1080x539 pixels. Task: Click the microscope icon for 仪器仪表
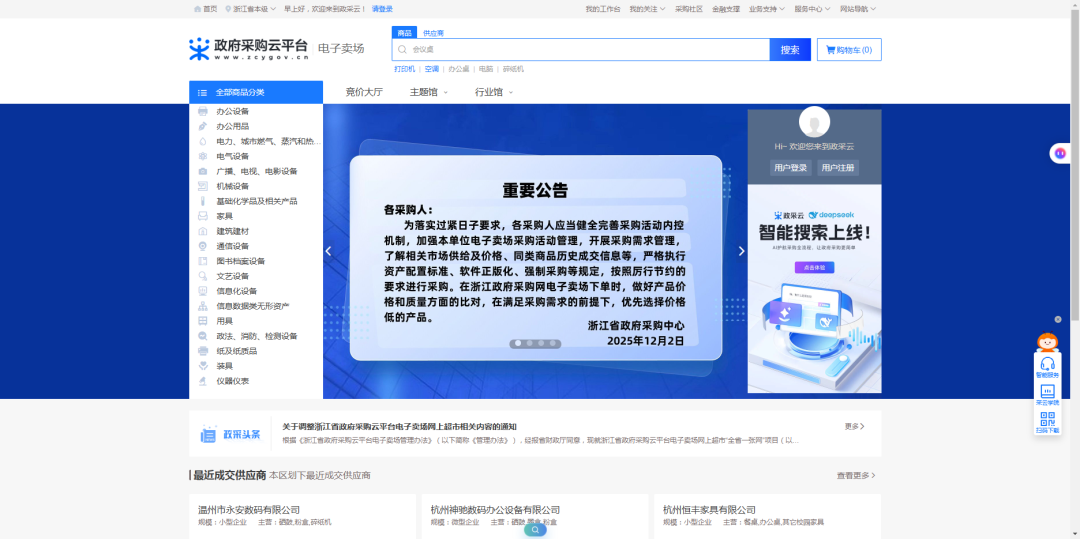[202, 381]
